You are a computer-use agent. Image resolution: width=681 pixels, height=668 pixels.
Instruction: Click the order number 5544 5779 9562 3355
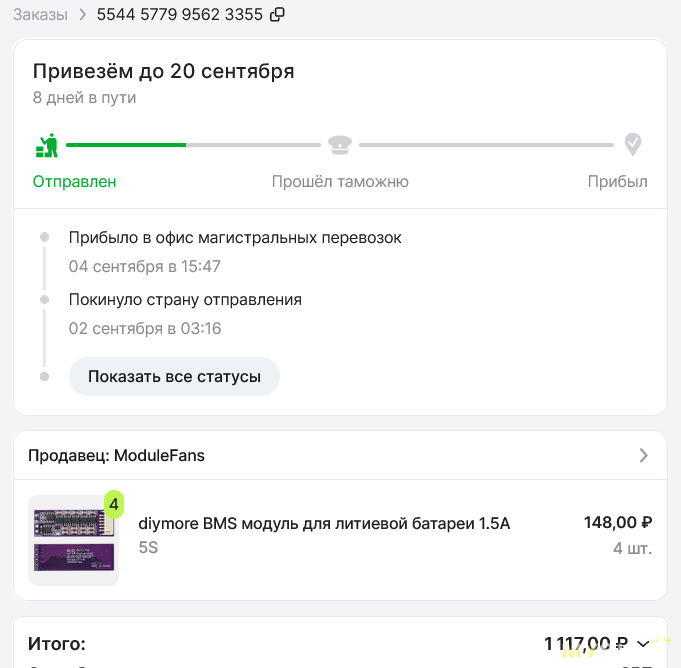(x=179, y=14)
